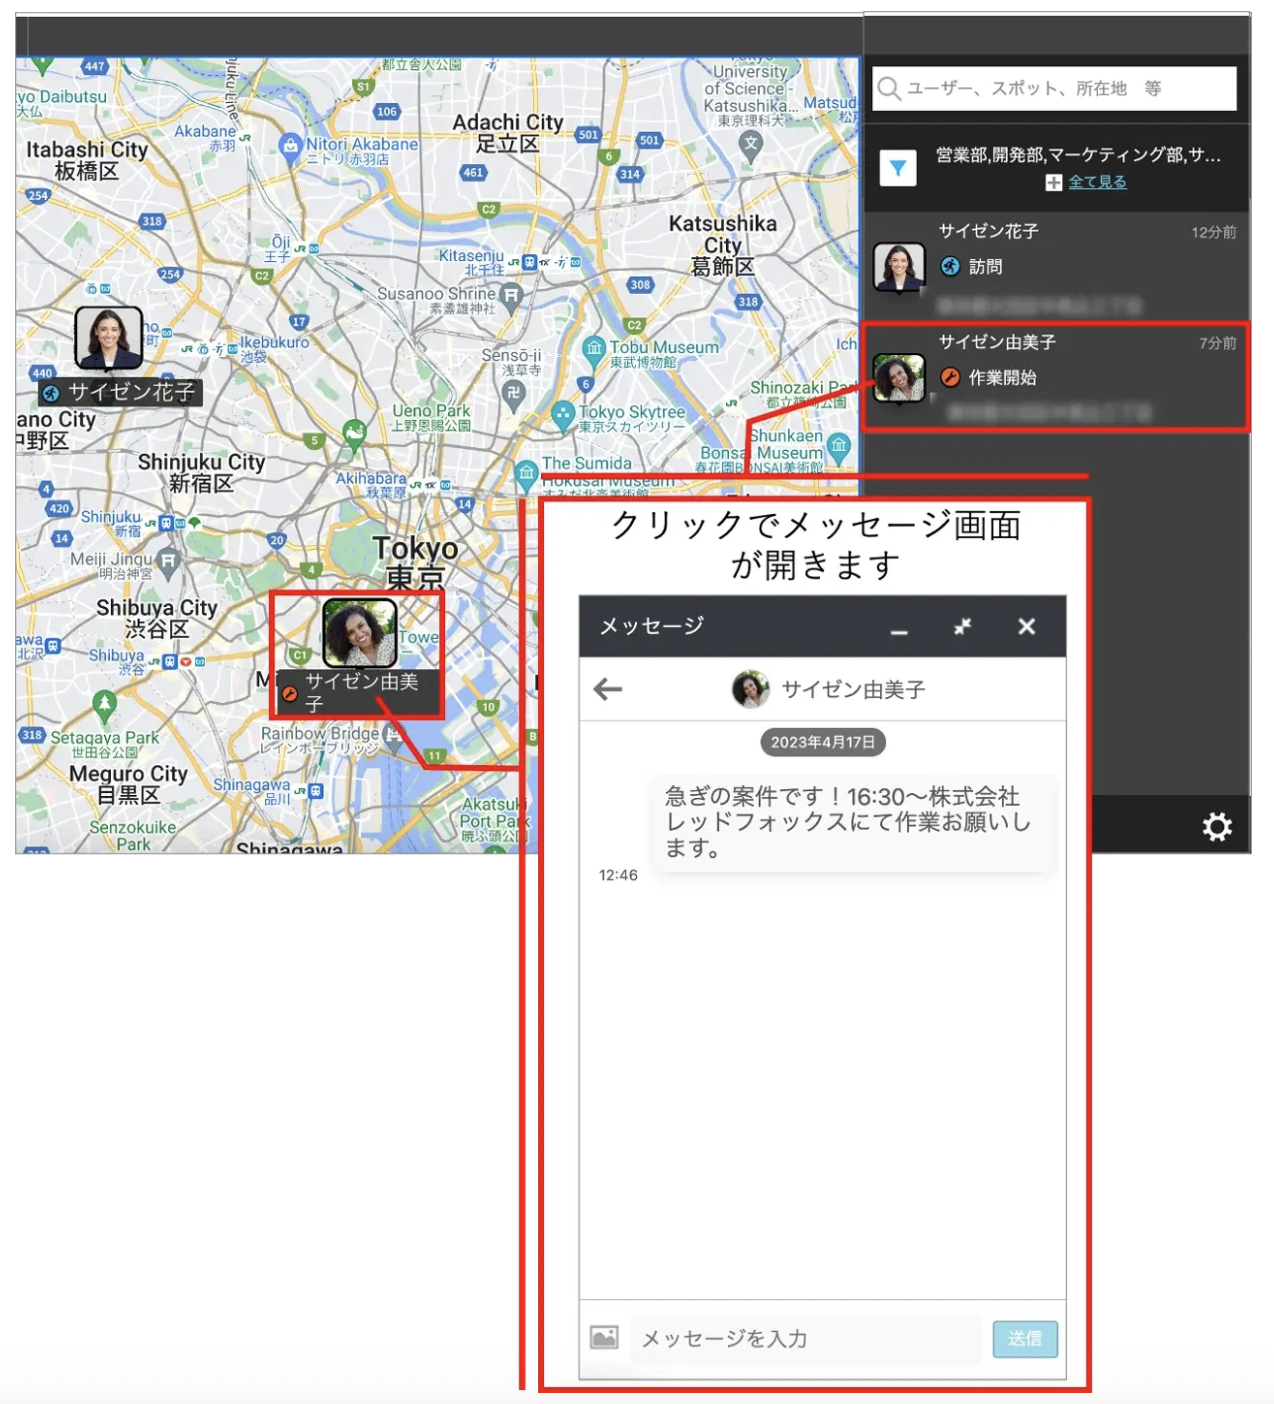Shrink the メッセージ window with the arrows icon
This screenshot has height=1404, width=1274.
click(962, 626)
